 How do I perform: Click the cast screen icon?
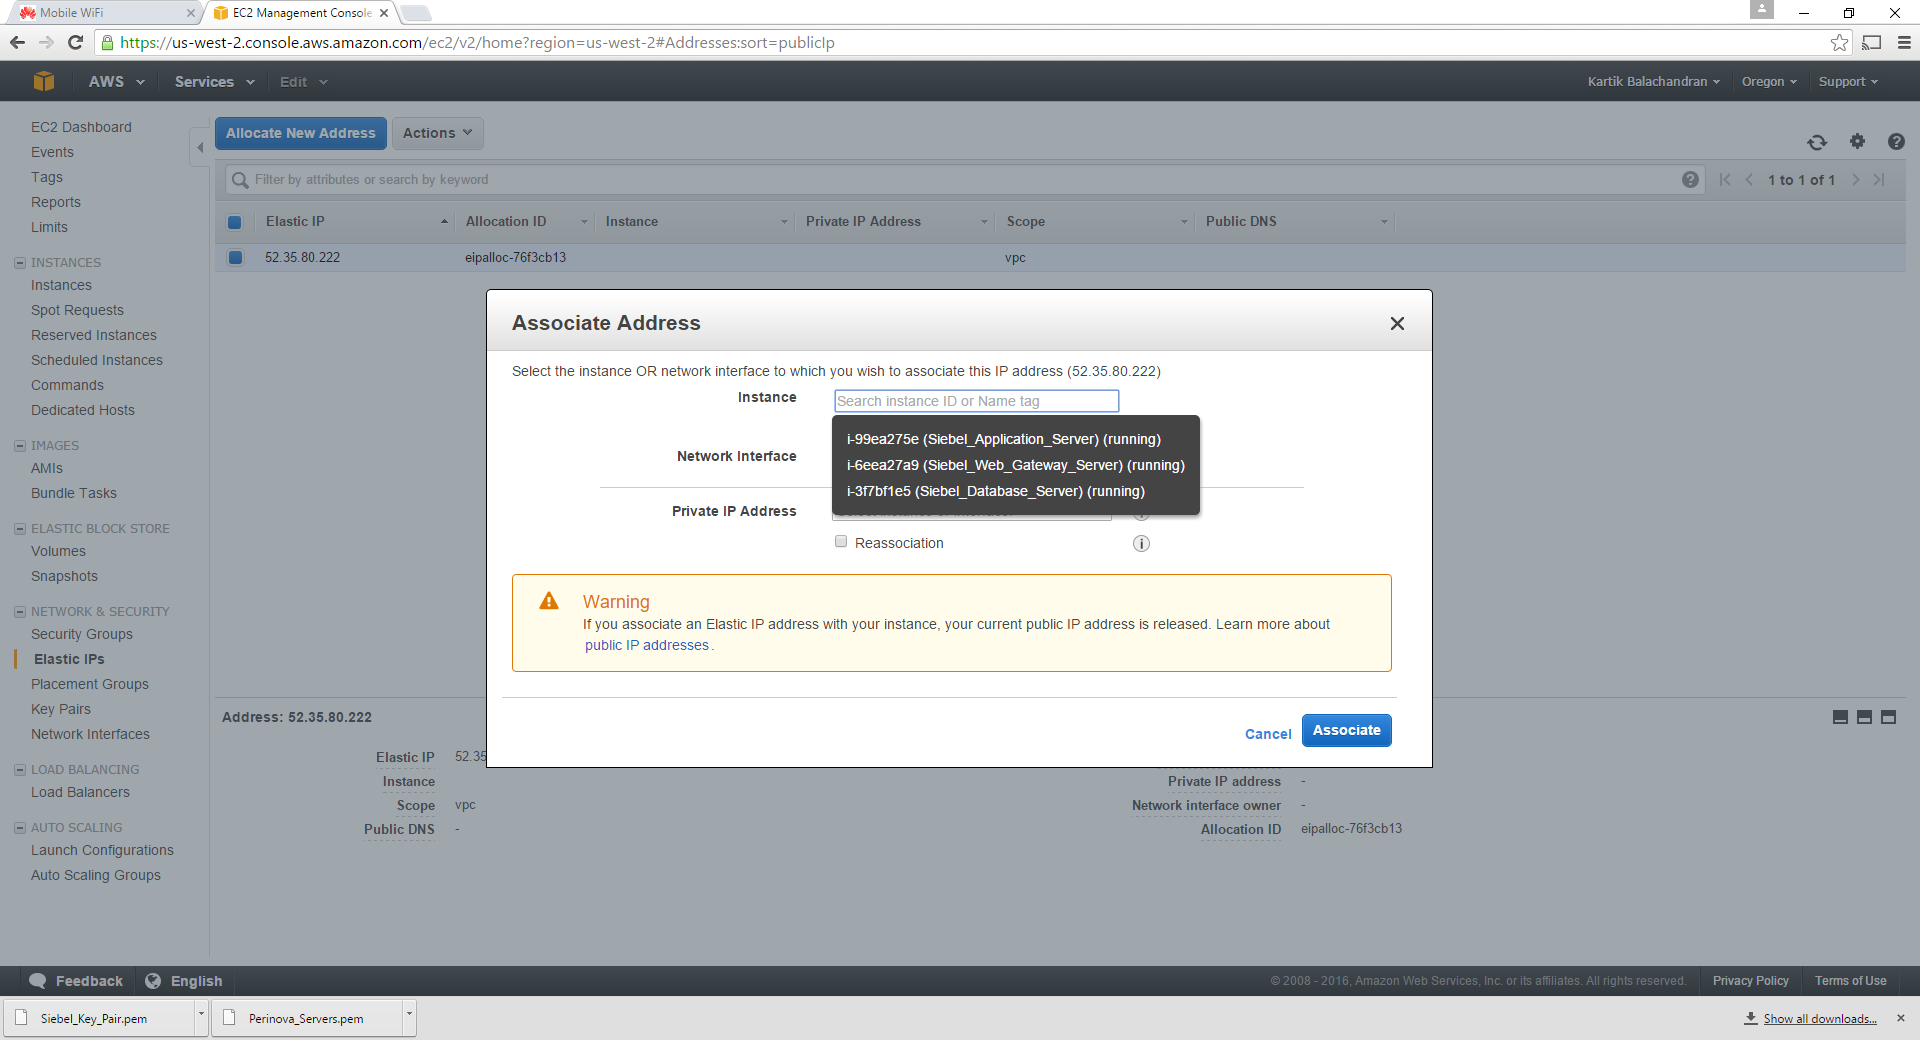coord(1872,42)
